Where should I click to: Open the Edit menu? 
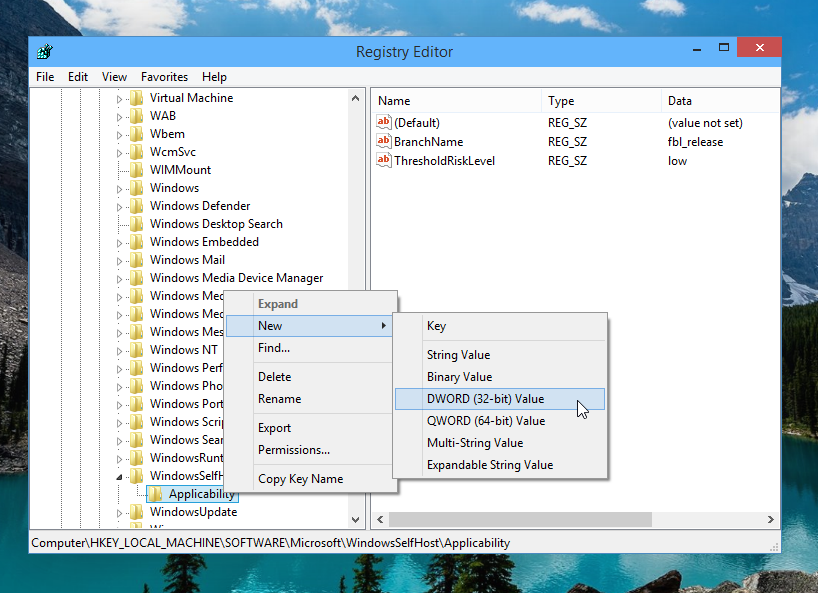click(78, 77)
